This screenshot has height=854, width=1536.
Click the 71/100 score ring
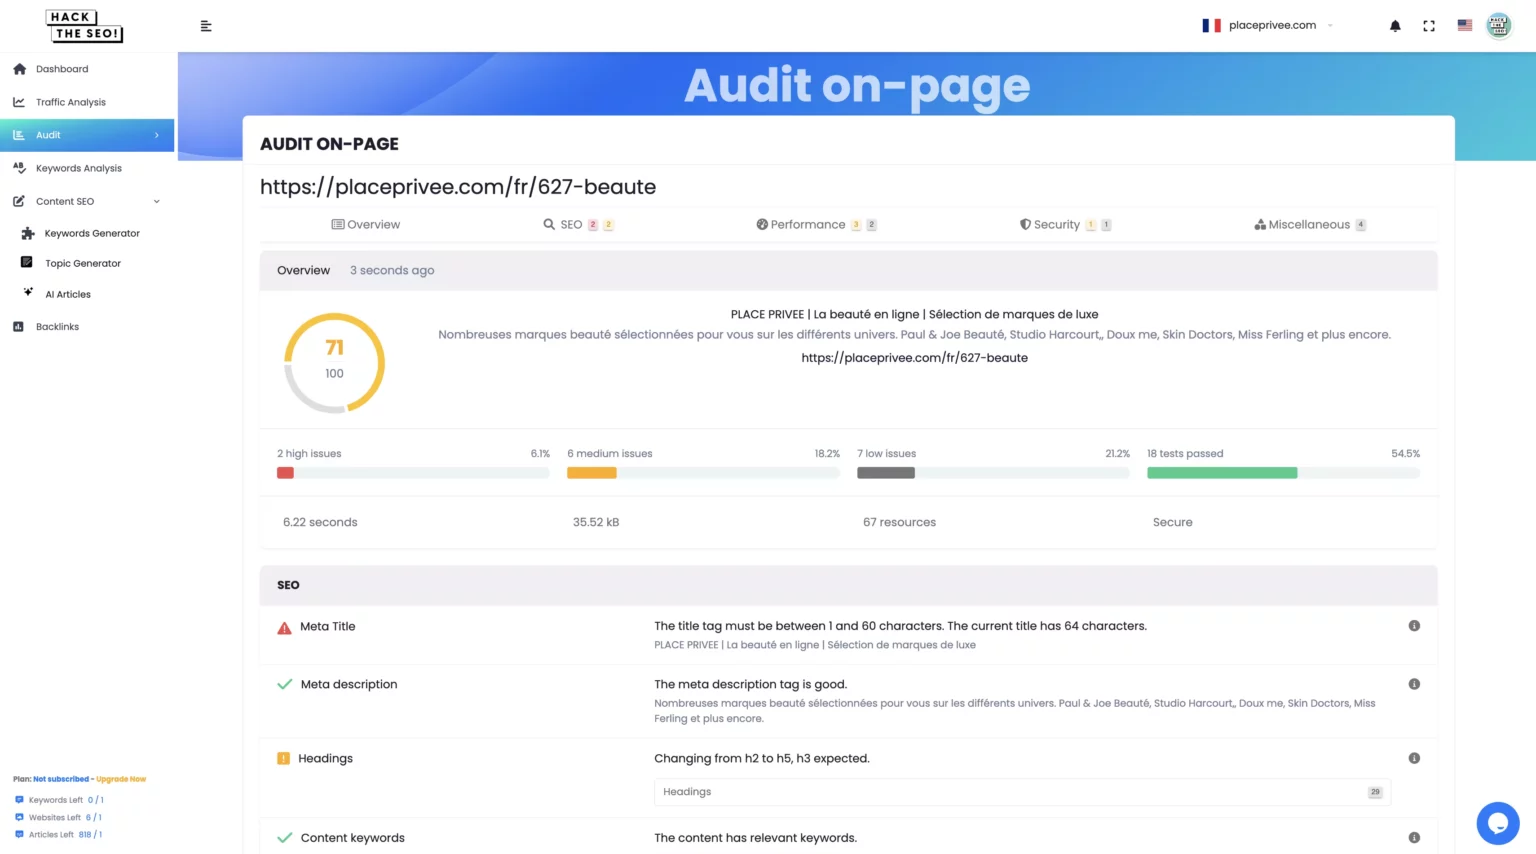coord(334,362)
